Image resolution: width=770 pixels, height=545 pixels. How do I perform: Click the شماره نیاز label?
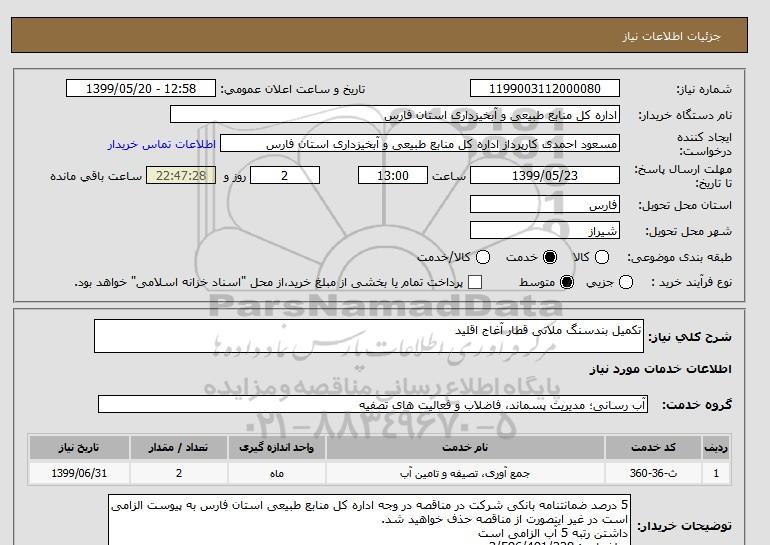point(704,89)
